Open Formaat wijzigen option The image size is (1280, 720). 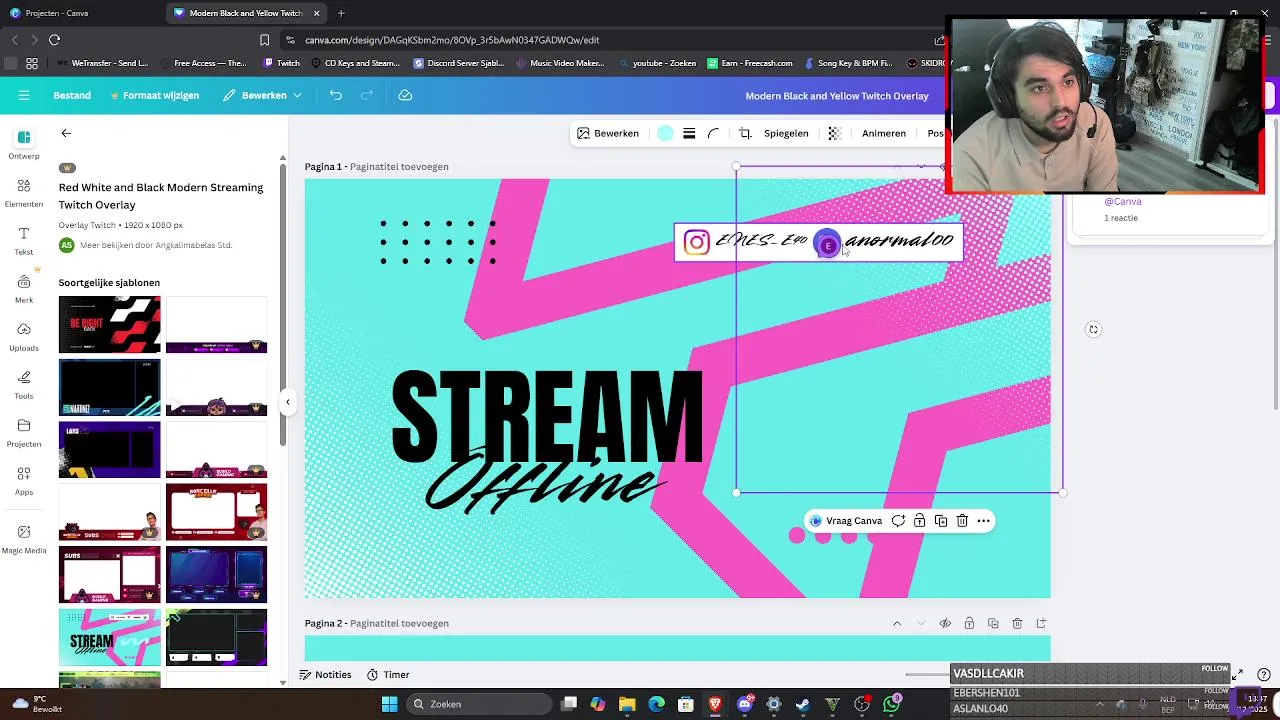[154, 95]
